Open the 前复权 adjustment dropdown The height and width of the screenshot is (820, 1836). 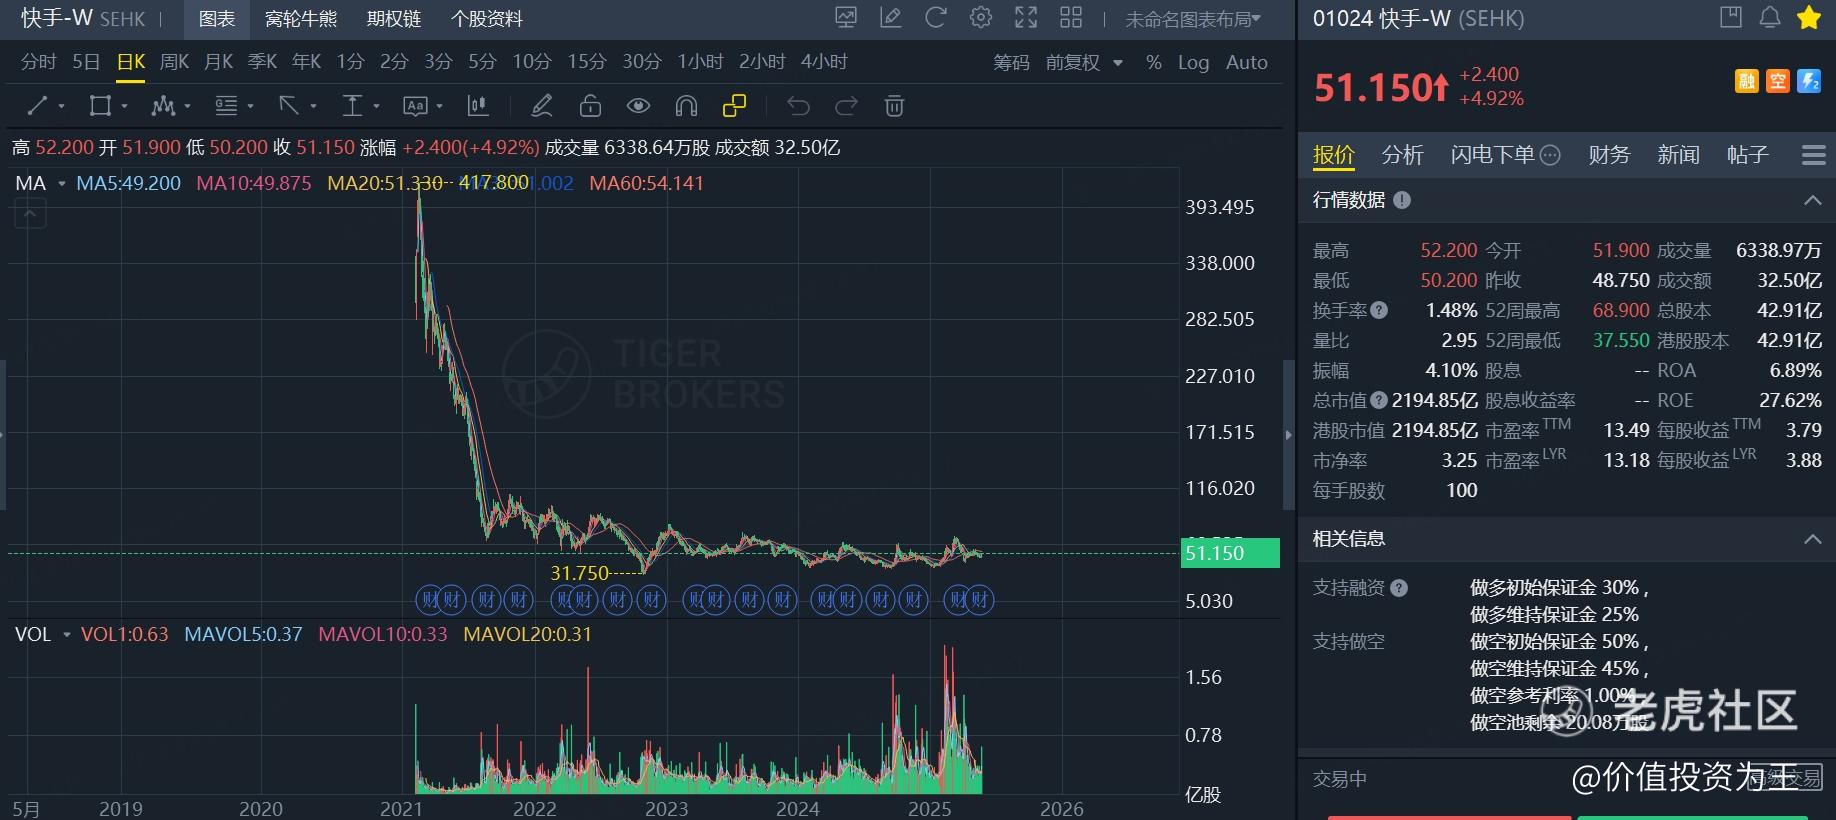point(1084,62)
